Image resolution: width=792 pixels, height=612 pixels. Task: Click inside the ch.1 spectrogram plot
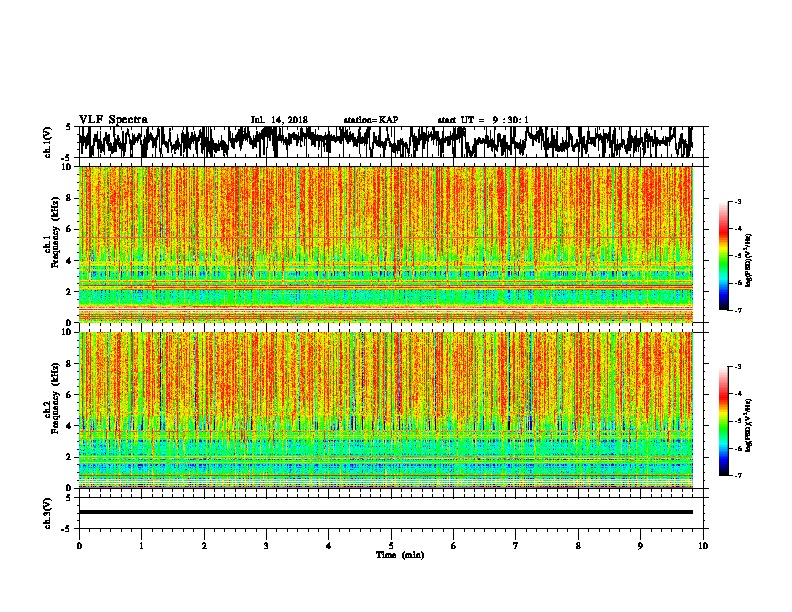386,244
